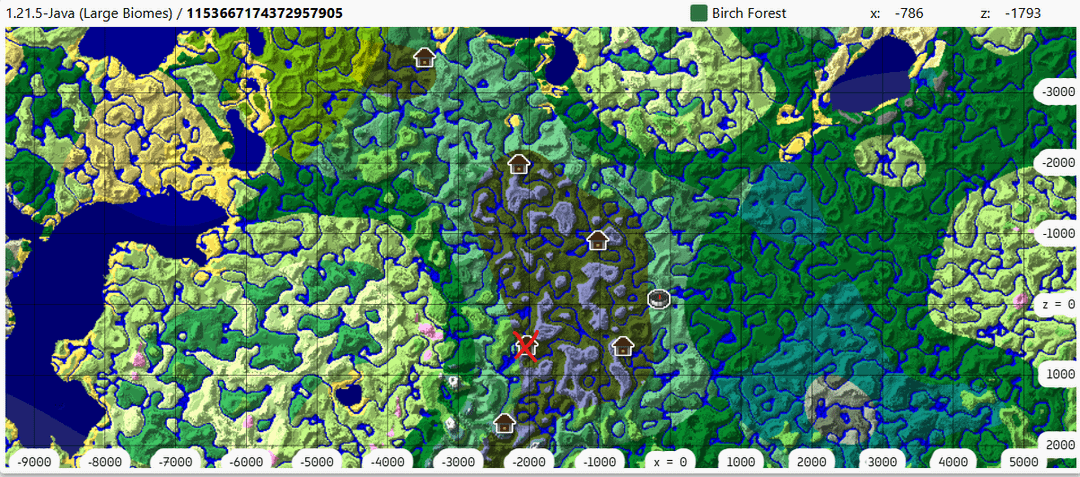Click the green Birch Forest color swatch
The height and width of the screenshot is (477, 1080).
pyautogui.click(x=698, y=13)
